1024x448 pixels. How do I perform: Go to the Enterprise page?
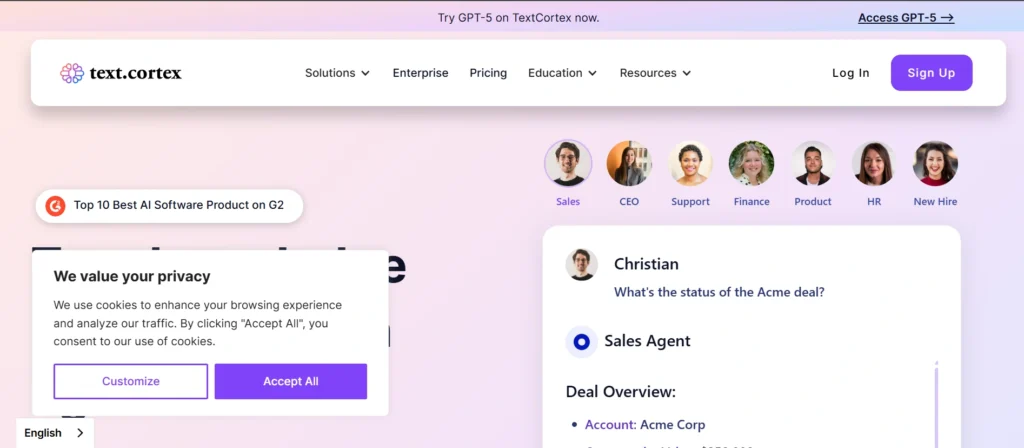pyautogui.click(x=421, y=73)
